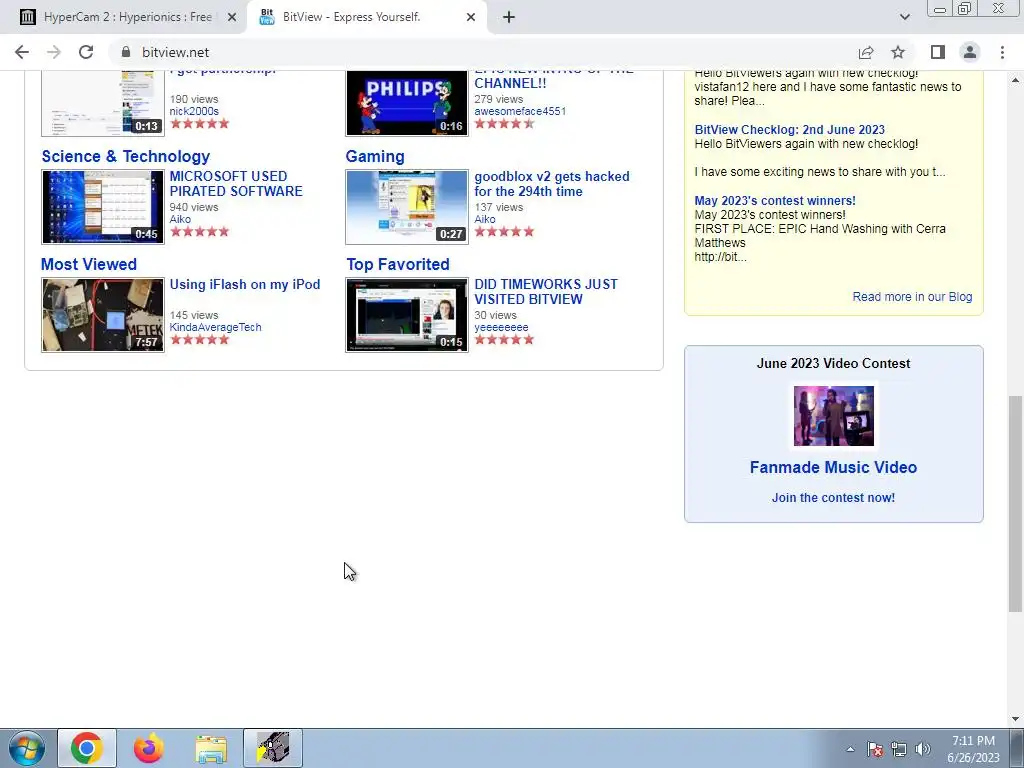Visit Aiko's channel under goodblox video
The width and height of the screenshot is (1024, 768).
pyautogui.click(x=485, y=219)
